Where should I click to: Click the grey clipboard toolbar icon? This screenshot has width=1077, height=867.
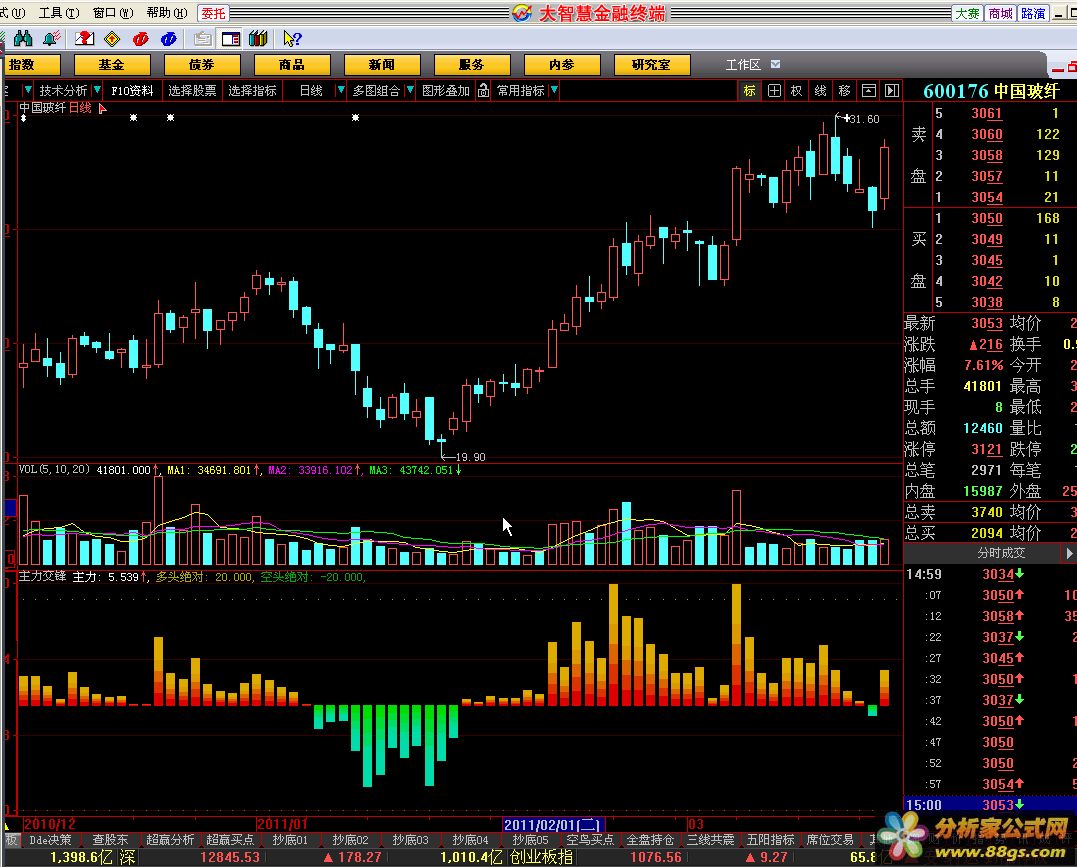(202, 38)
